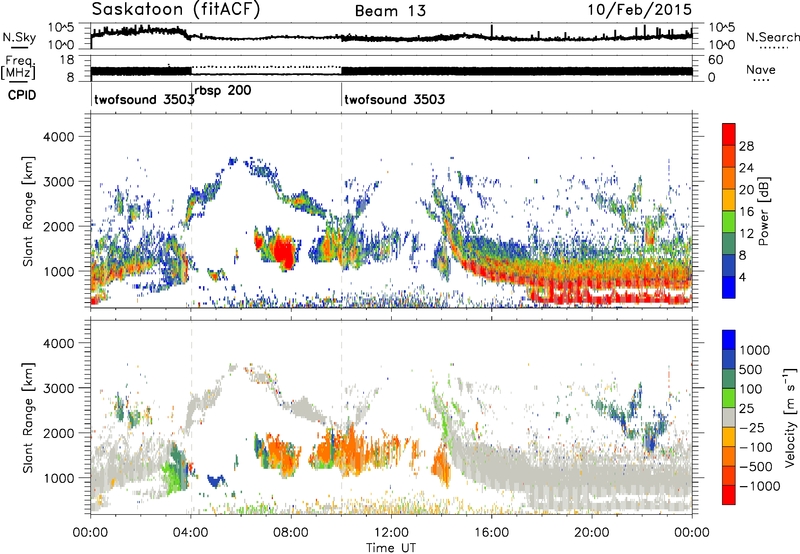The image size is (800, 554).
Task: Click the '-25' label on Velocity color bar
Action: [x=752, y=428]
